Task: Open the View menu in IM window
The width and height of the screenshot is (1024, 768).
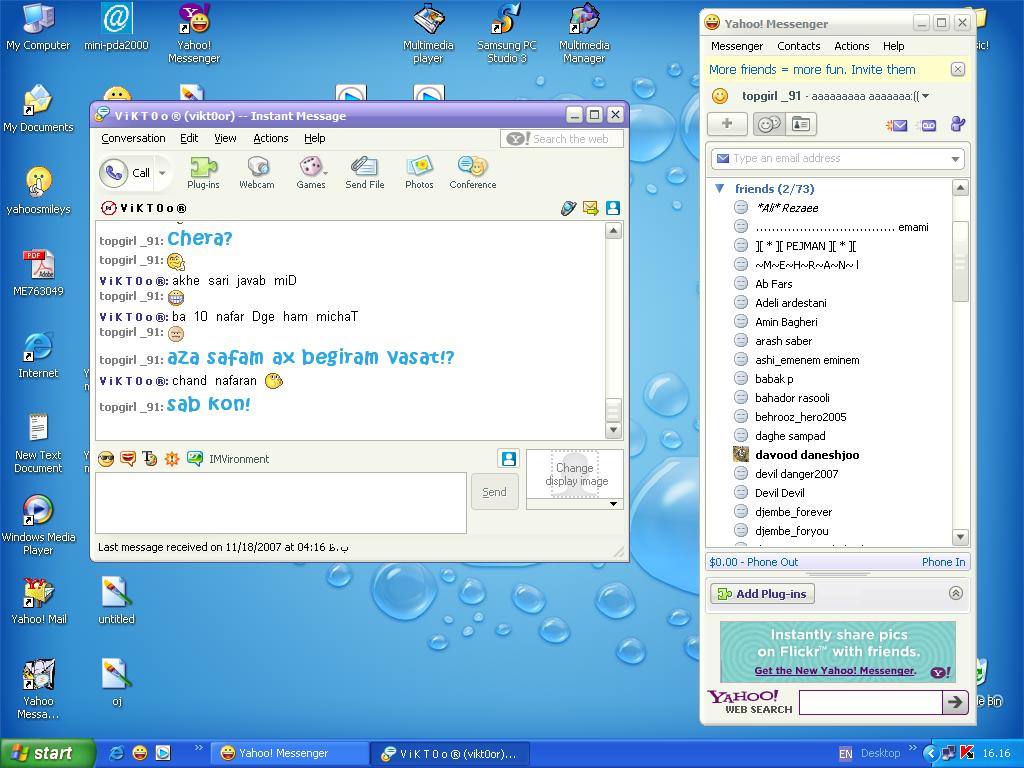Action: (225, 138)
